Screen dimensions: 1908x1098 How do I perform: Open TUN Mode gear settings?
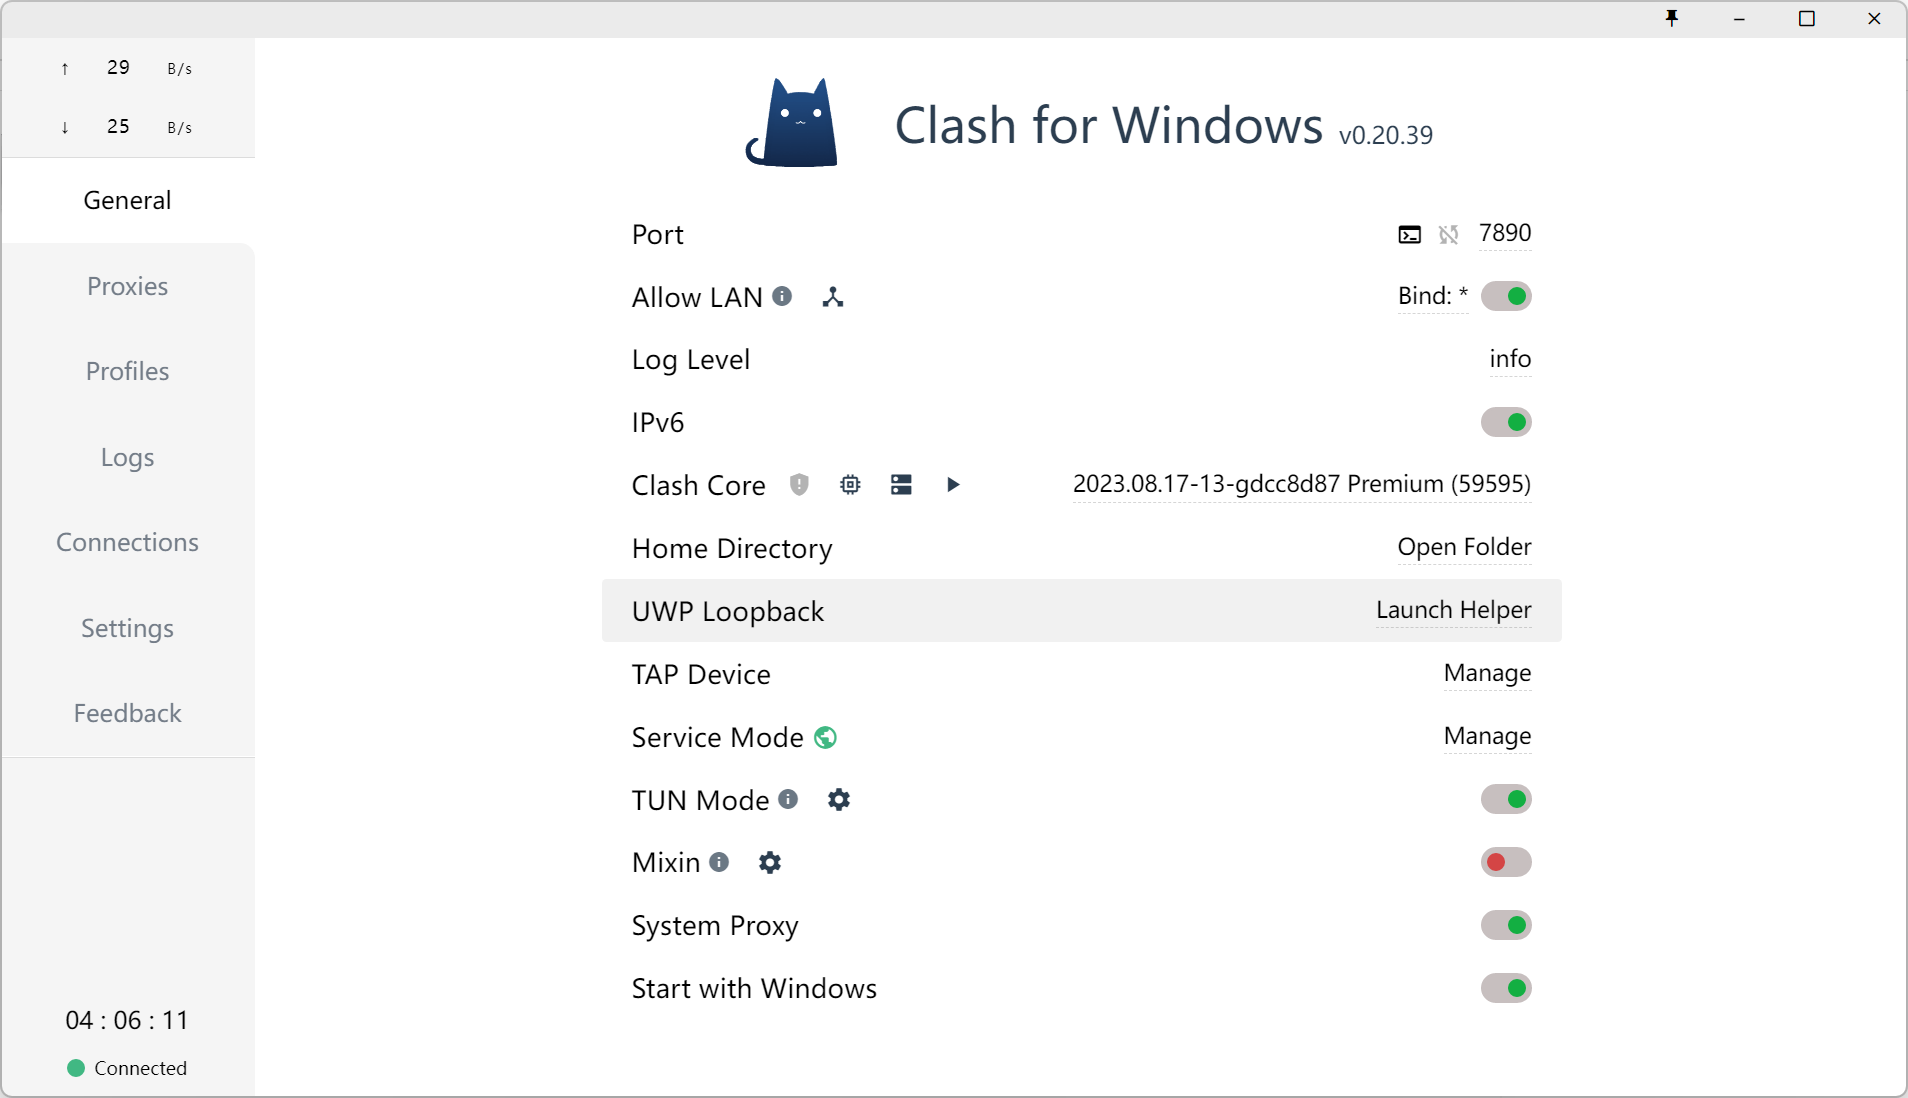coord(839,800)
